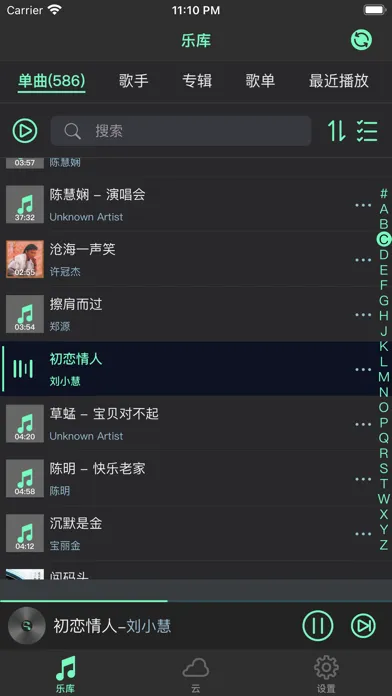Screen dimensions: 392x696
Task: Open more options for 沉默是金
Action: tap(363, 534)
